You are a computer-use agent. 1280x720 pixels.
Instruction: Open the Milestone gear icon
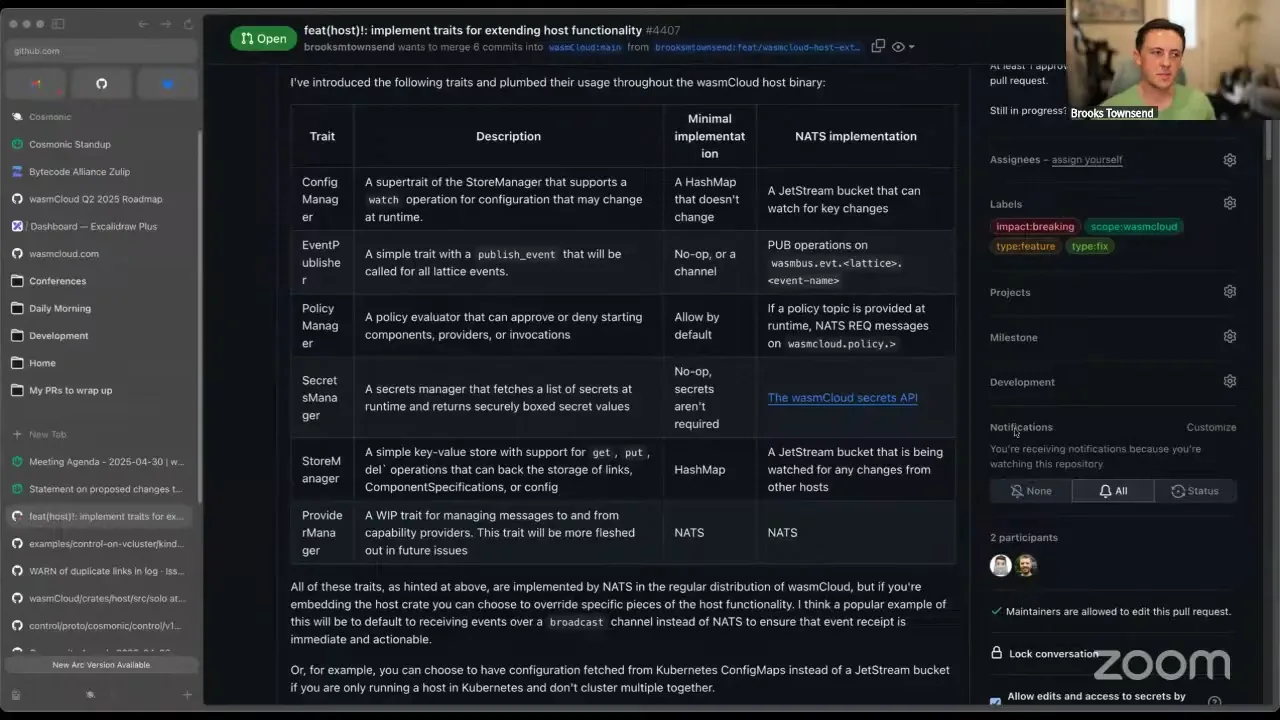tap(1230, 337)
